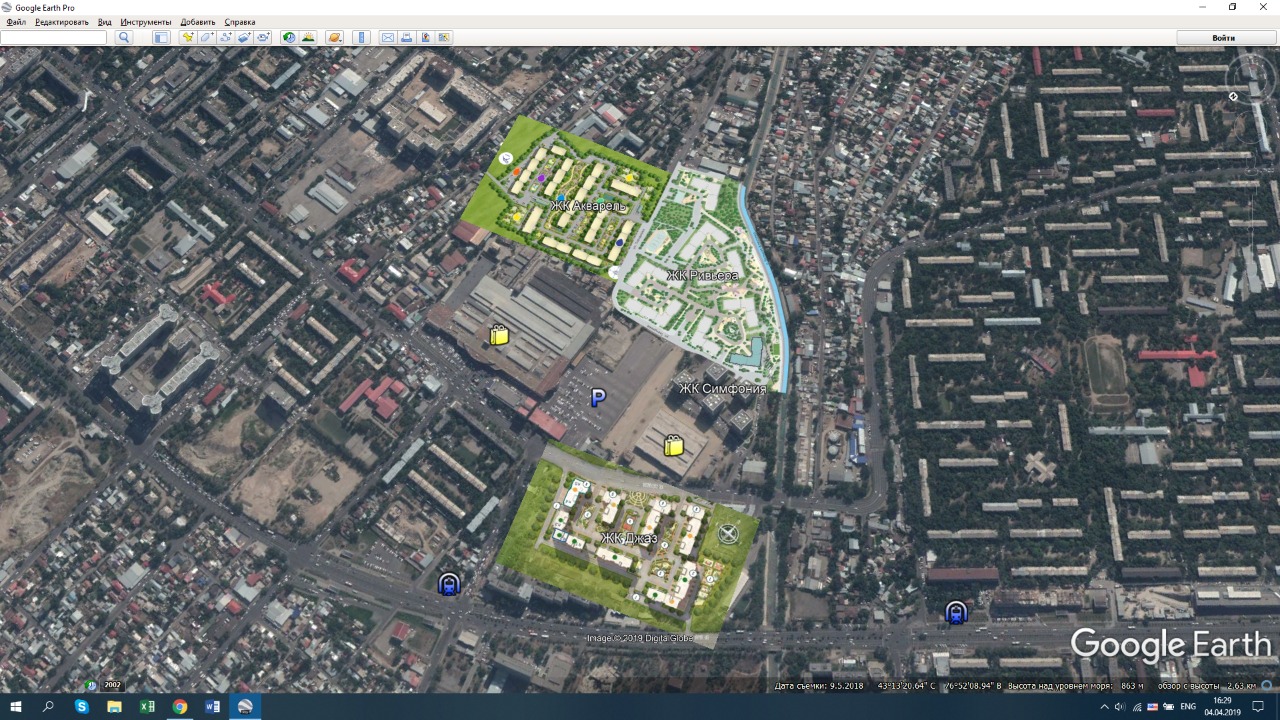Open the Файл menu
The height and width of the screenshot is (720, 1280).
click(16, 22)
